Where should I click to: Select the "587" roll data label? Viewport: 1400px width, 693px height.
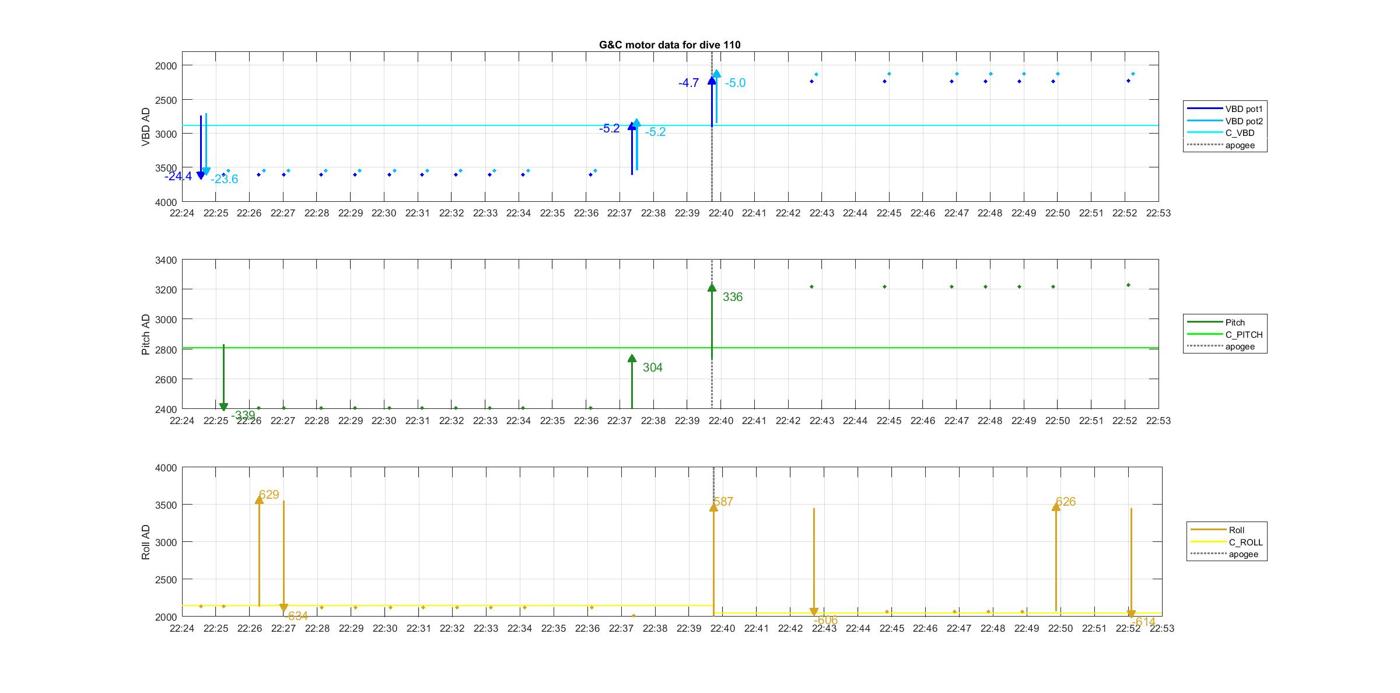coord(723,502)
